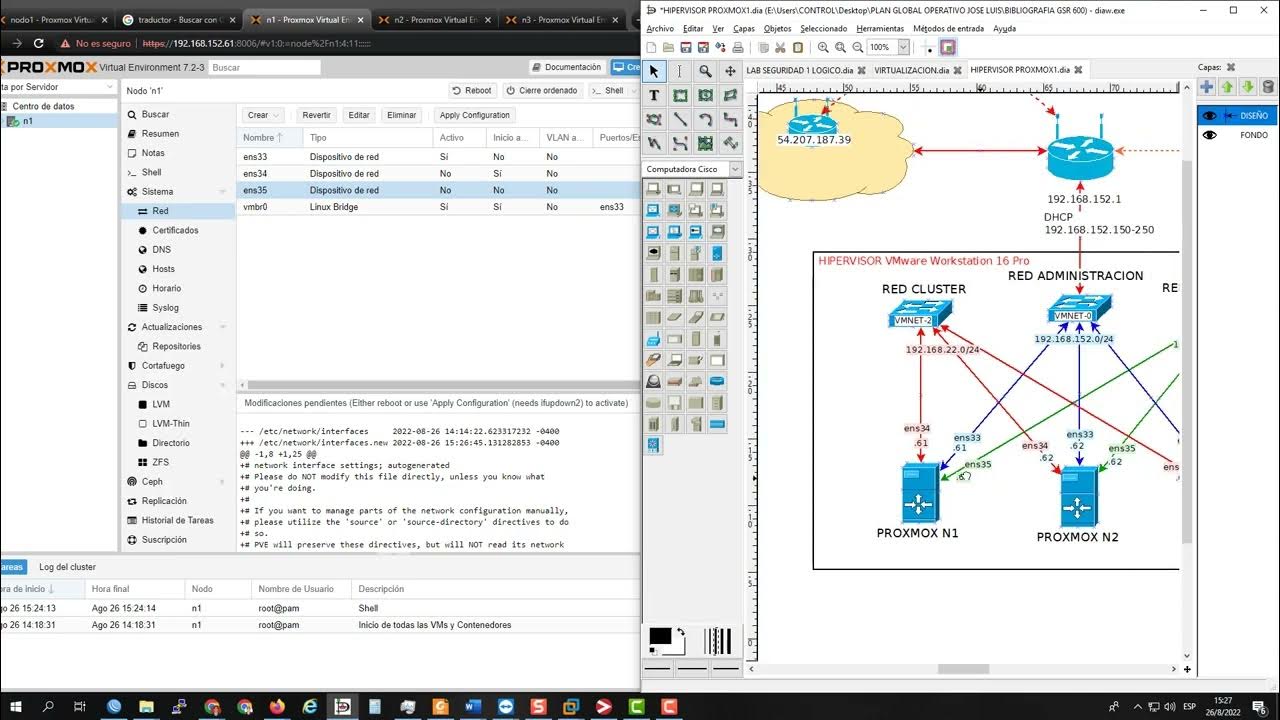The image size is (1280, 720).
Task: Select the vmbr0 Linux Bridge row
Action: pos(438,207)
